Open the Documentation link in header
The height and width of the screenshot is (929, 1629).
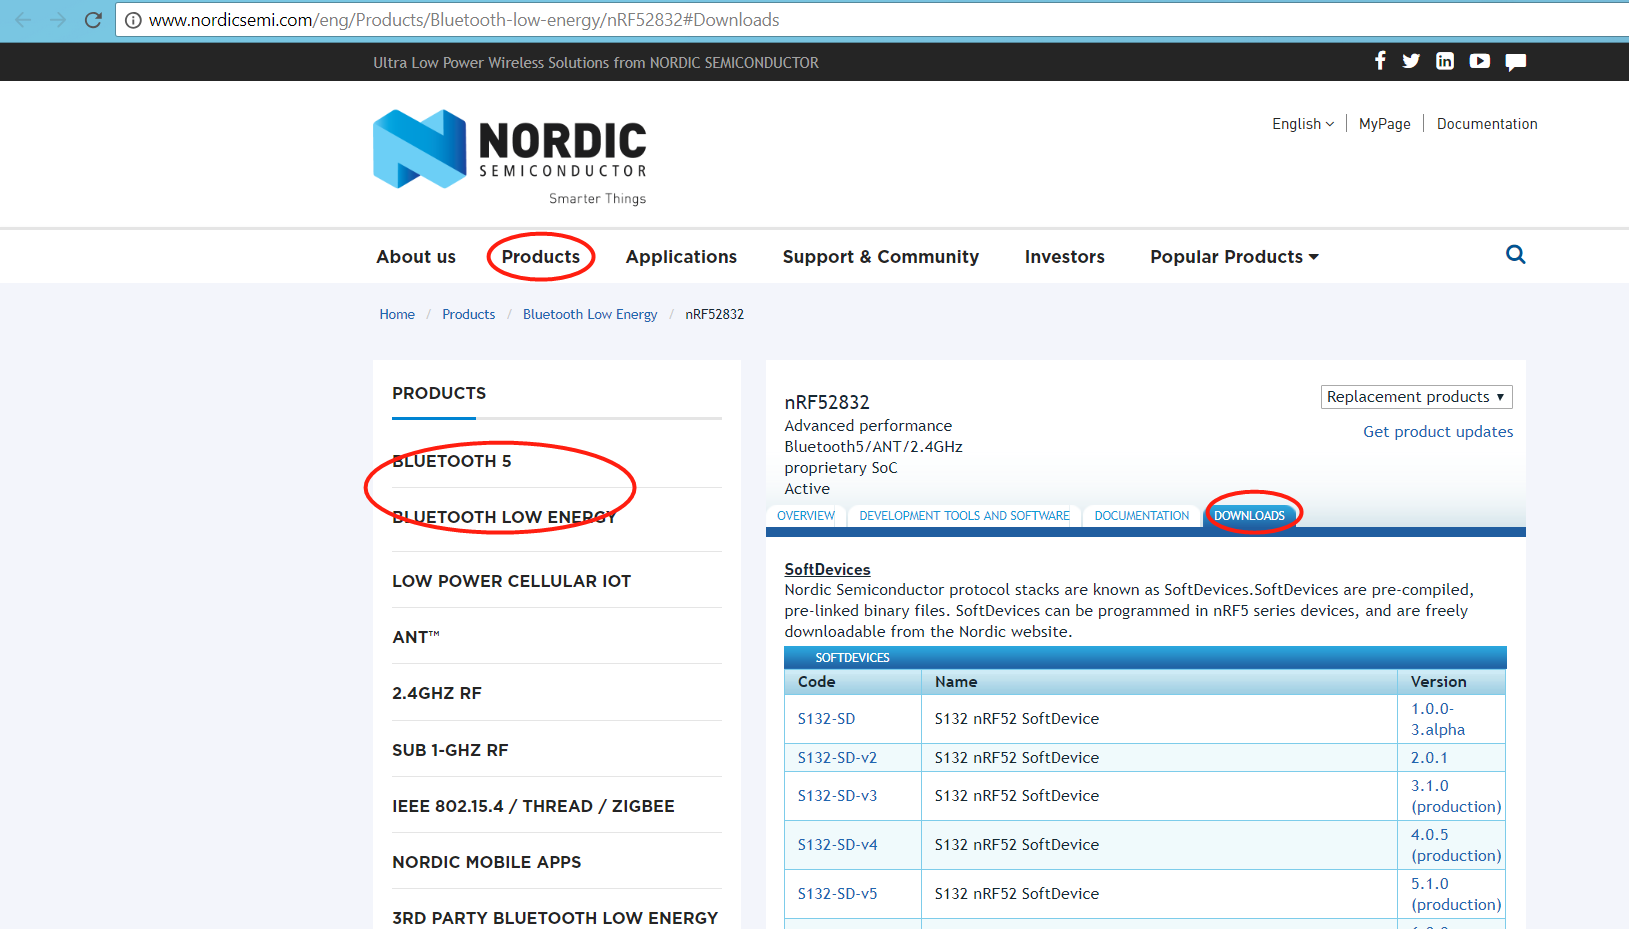(x=1487, y=124)
